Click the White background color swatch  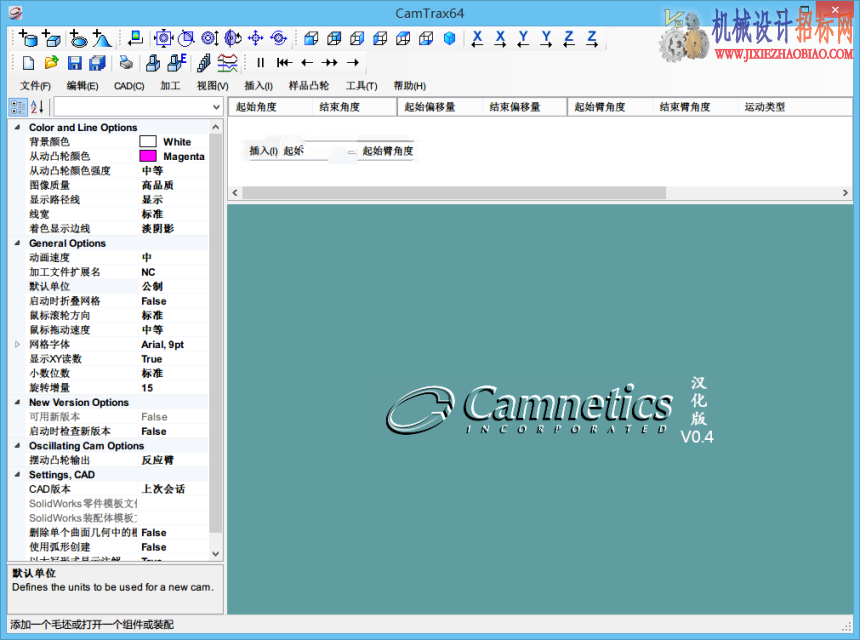(148, 142)
